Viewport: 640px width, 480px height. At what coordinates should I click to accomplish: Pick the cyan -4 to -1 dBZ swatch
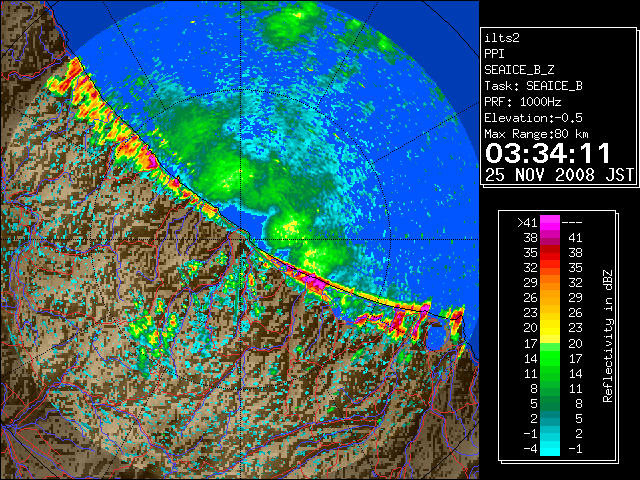[x=550, y=449]
